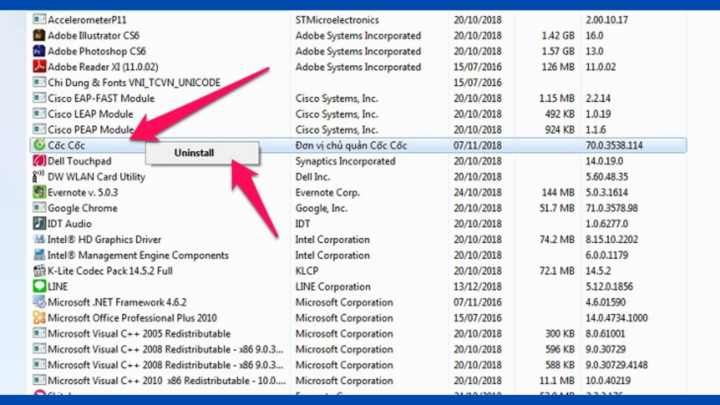This screenshot has height=405, width=720.
Task: Select Intel Management Engine Components name
Action: point(138,255)
